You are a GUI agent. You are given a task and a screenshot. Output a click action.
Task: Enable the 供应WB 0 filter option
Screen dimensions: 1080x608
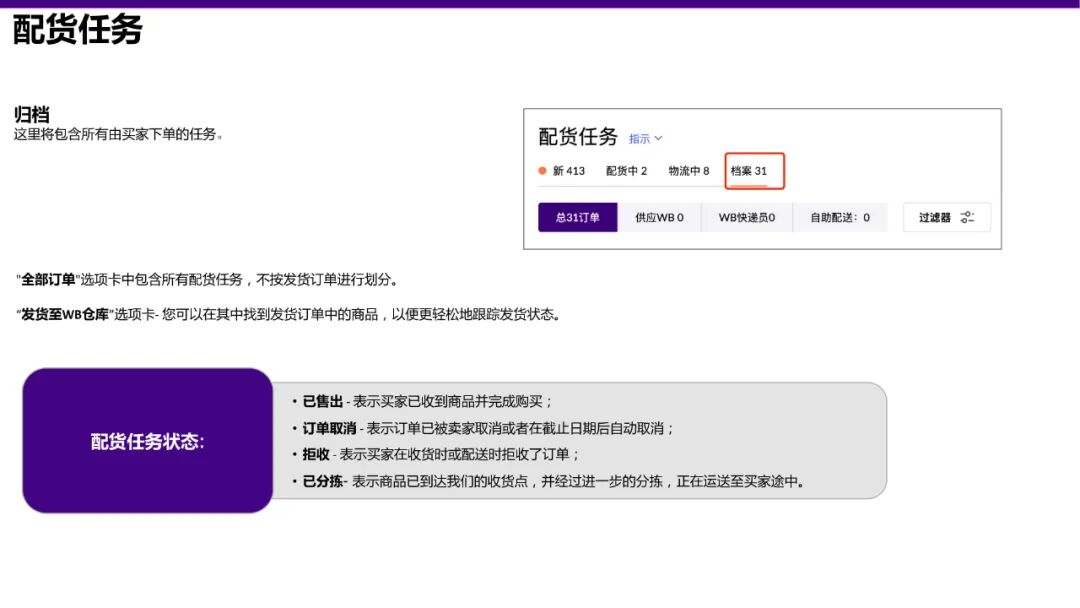[658, 217]
